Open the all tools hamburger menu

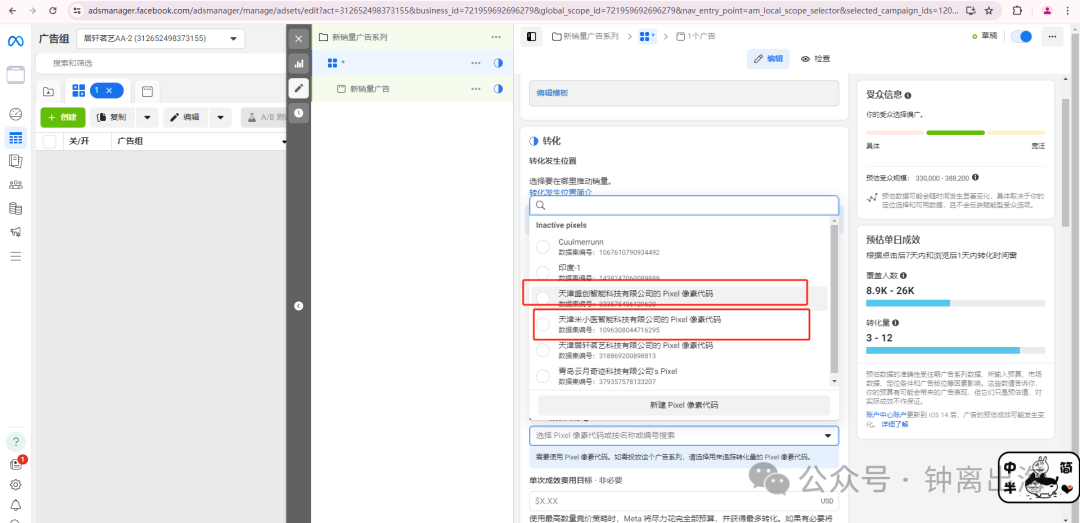16,256
